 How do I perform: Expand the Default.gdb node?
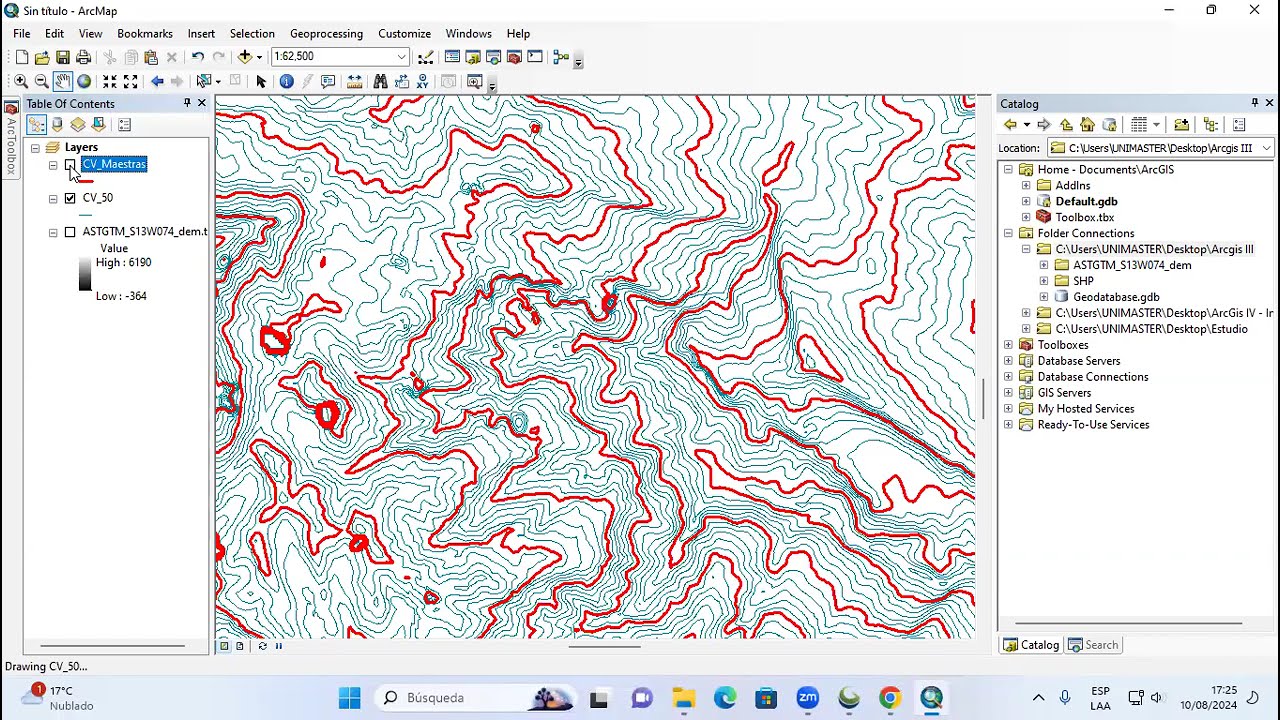click(x=1026, y=202)
